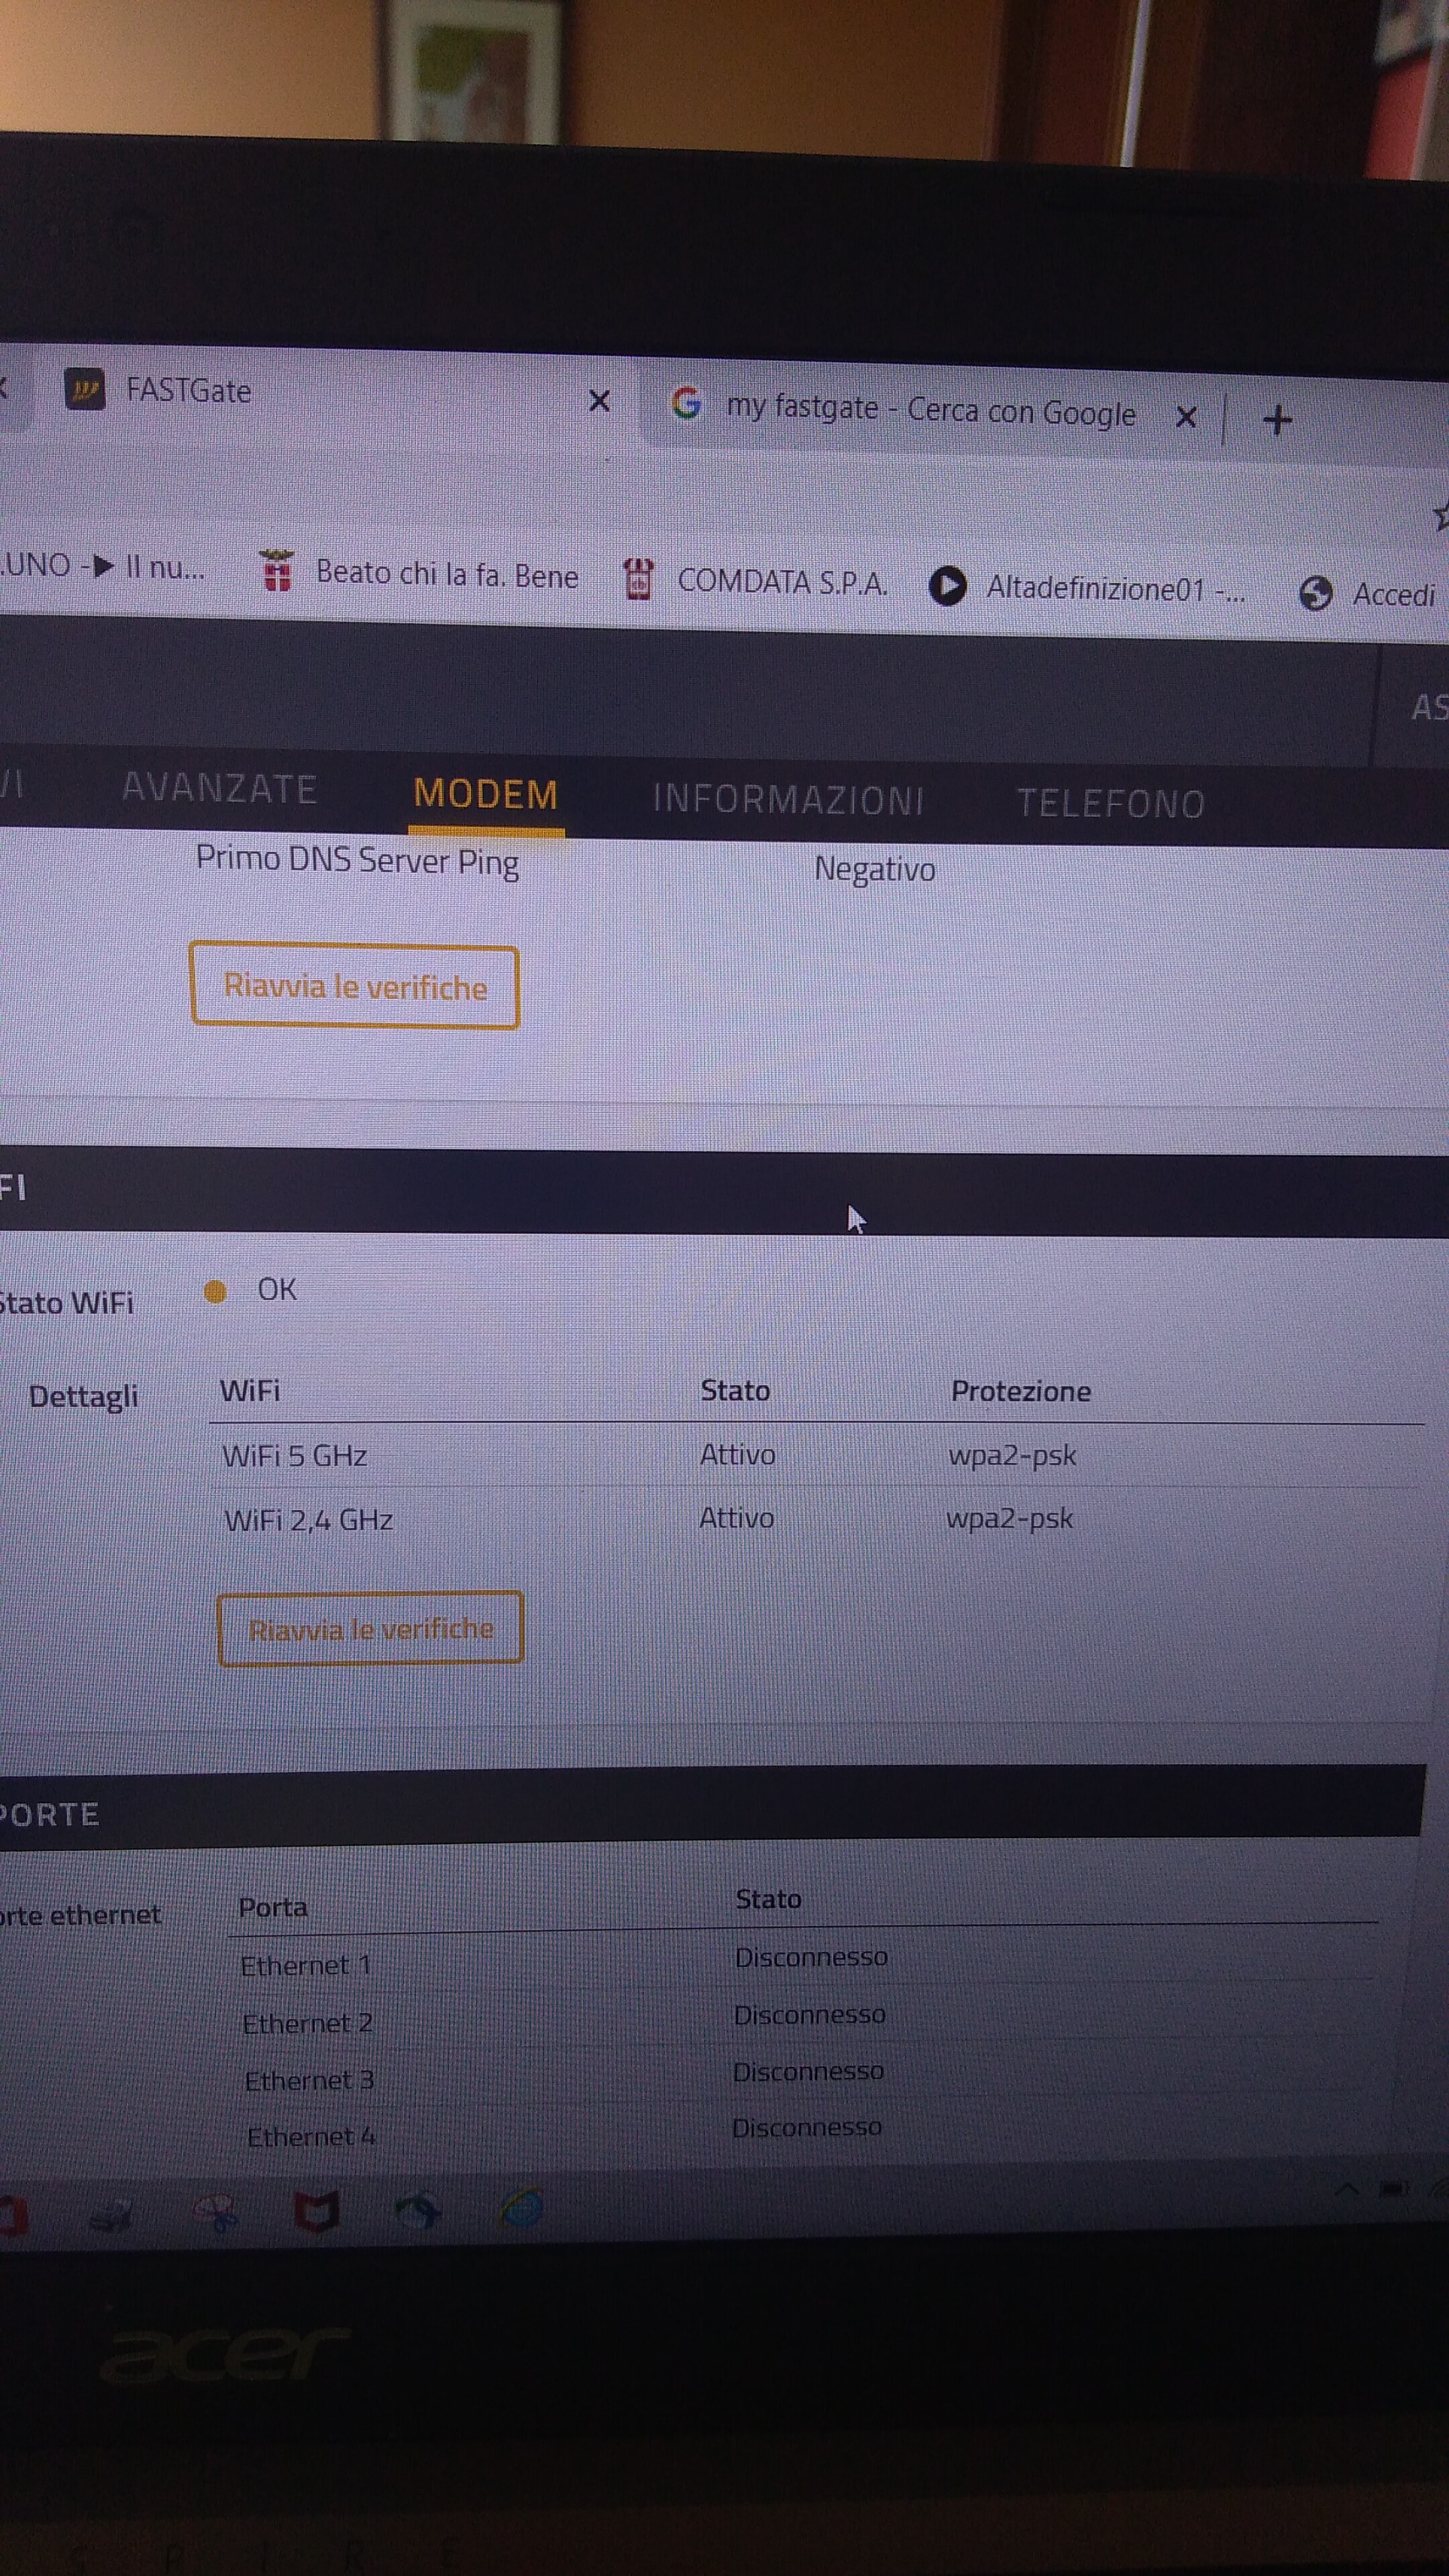Click 'Attivo' status of WiFi 2,4 GHz

tap(737, 1518)
